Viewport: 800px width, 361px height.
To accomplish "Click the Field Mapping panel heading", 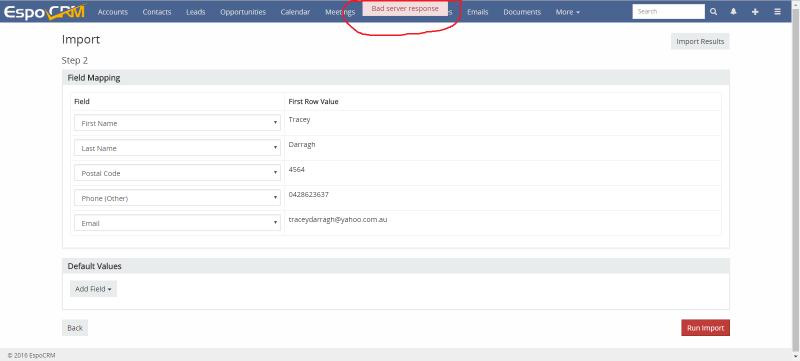I will [x=94, y=78].
